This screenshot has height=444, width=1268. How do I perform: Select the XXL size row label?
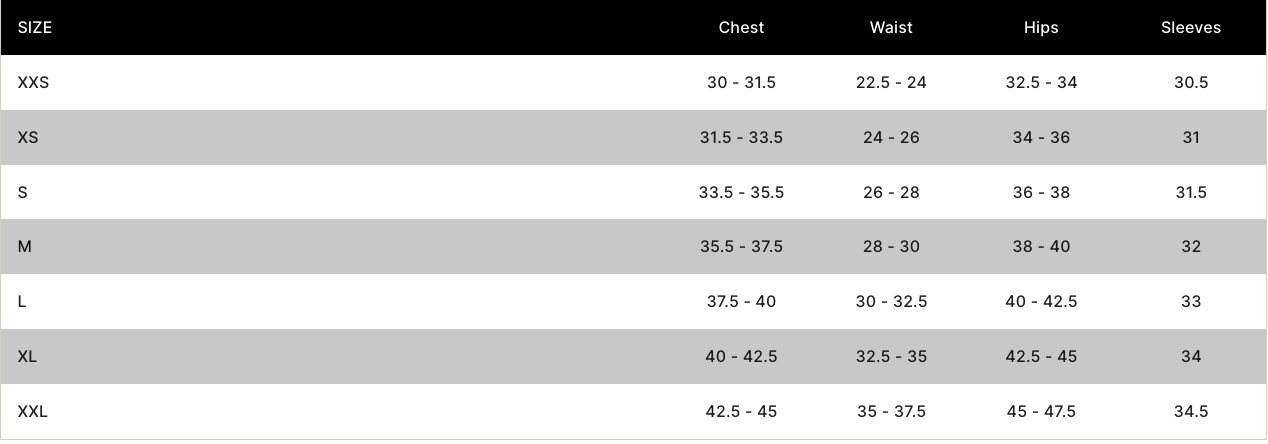coord(32,412)
